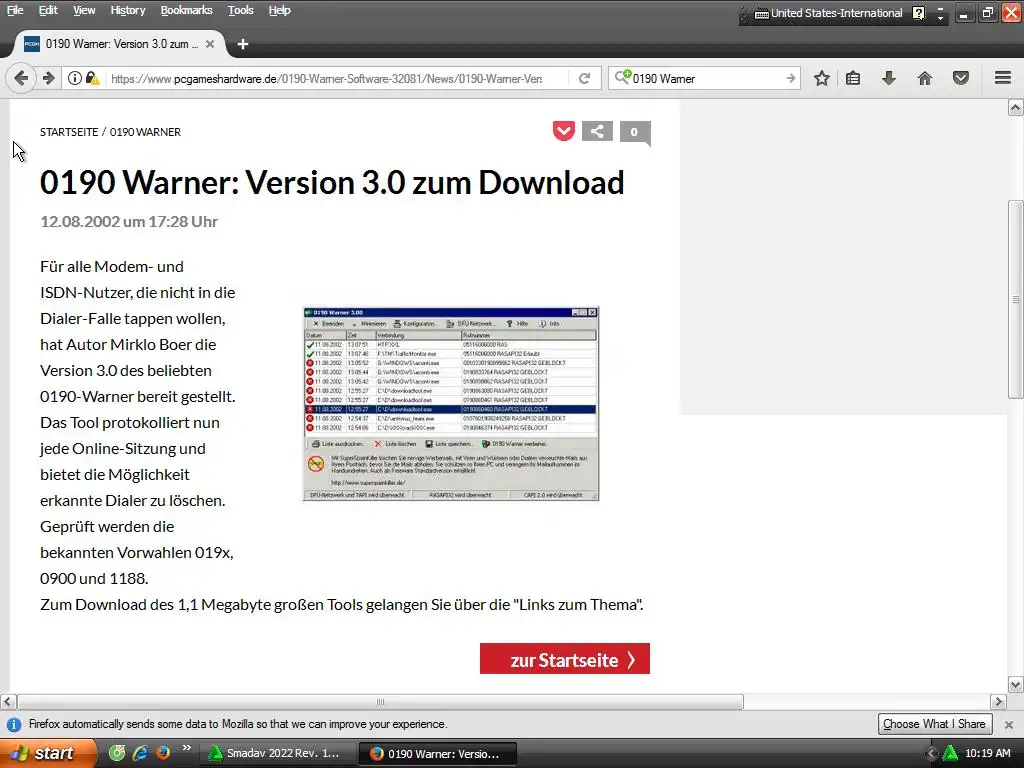This screenshot has width=1024, height=768.
Task: Expand hidden system tray icons
Action: click(933, 754)
